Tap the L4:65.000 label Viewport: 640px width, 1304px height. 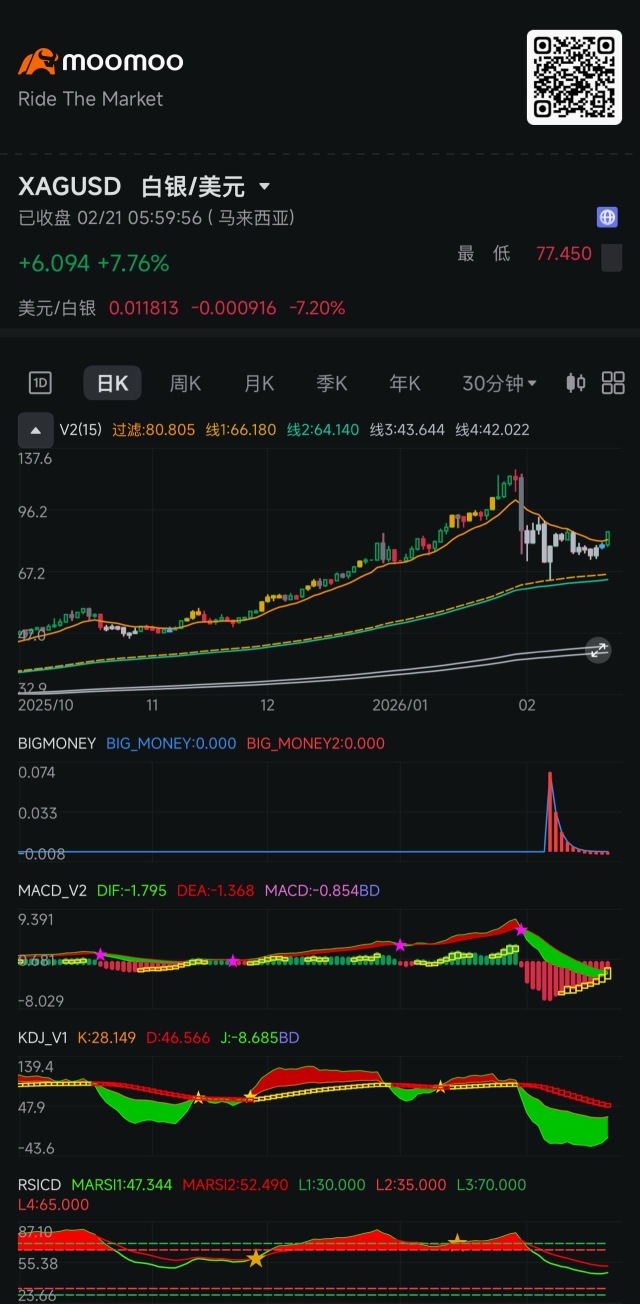[x=54, y=1204]
